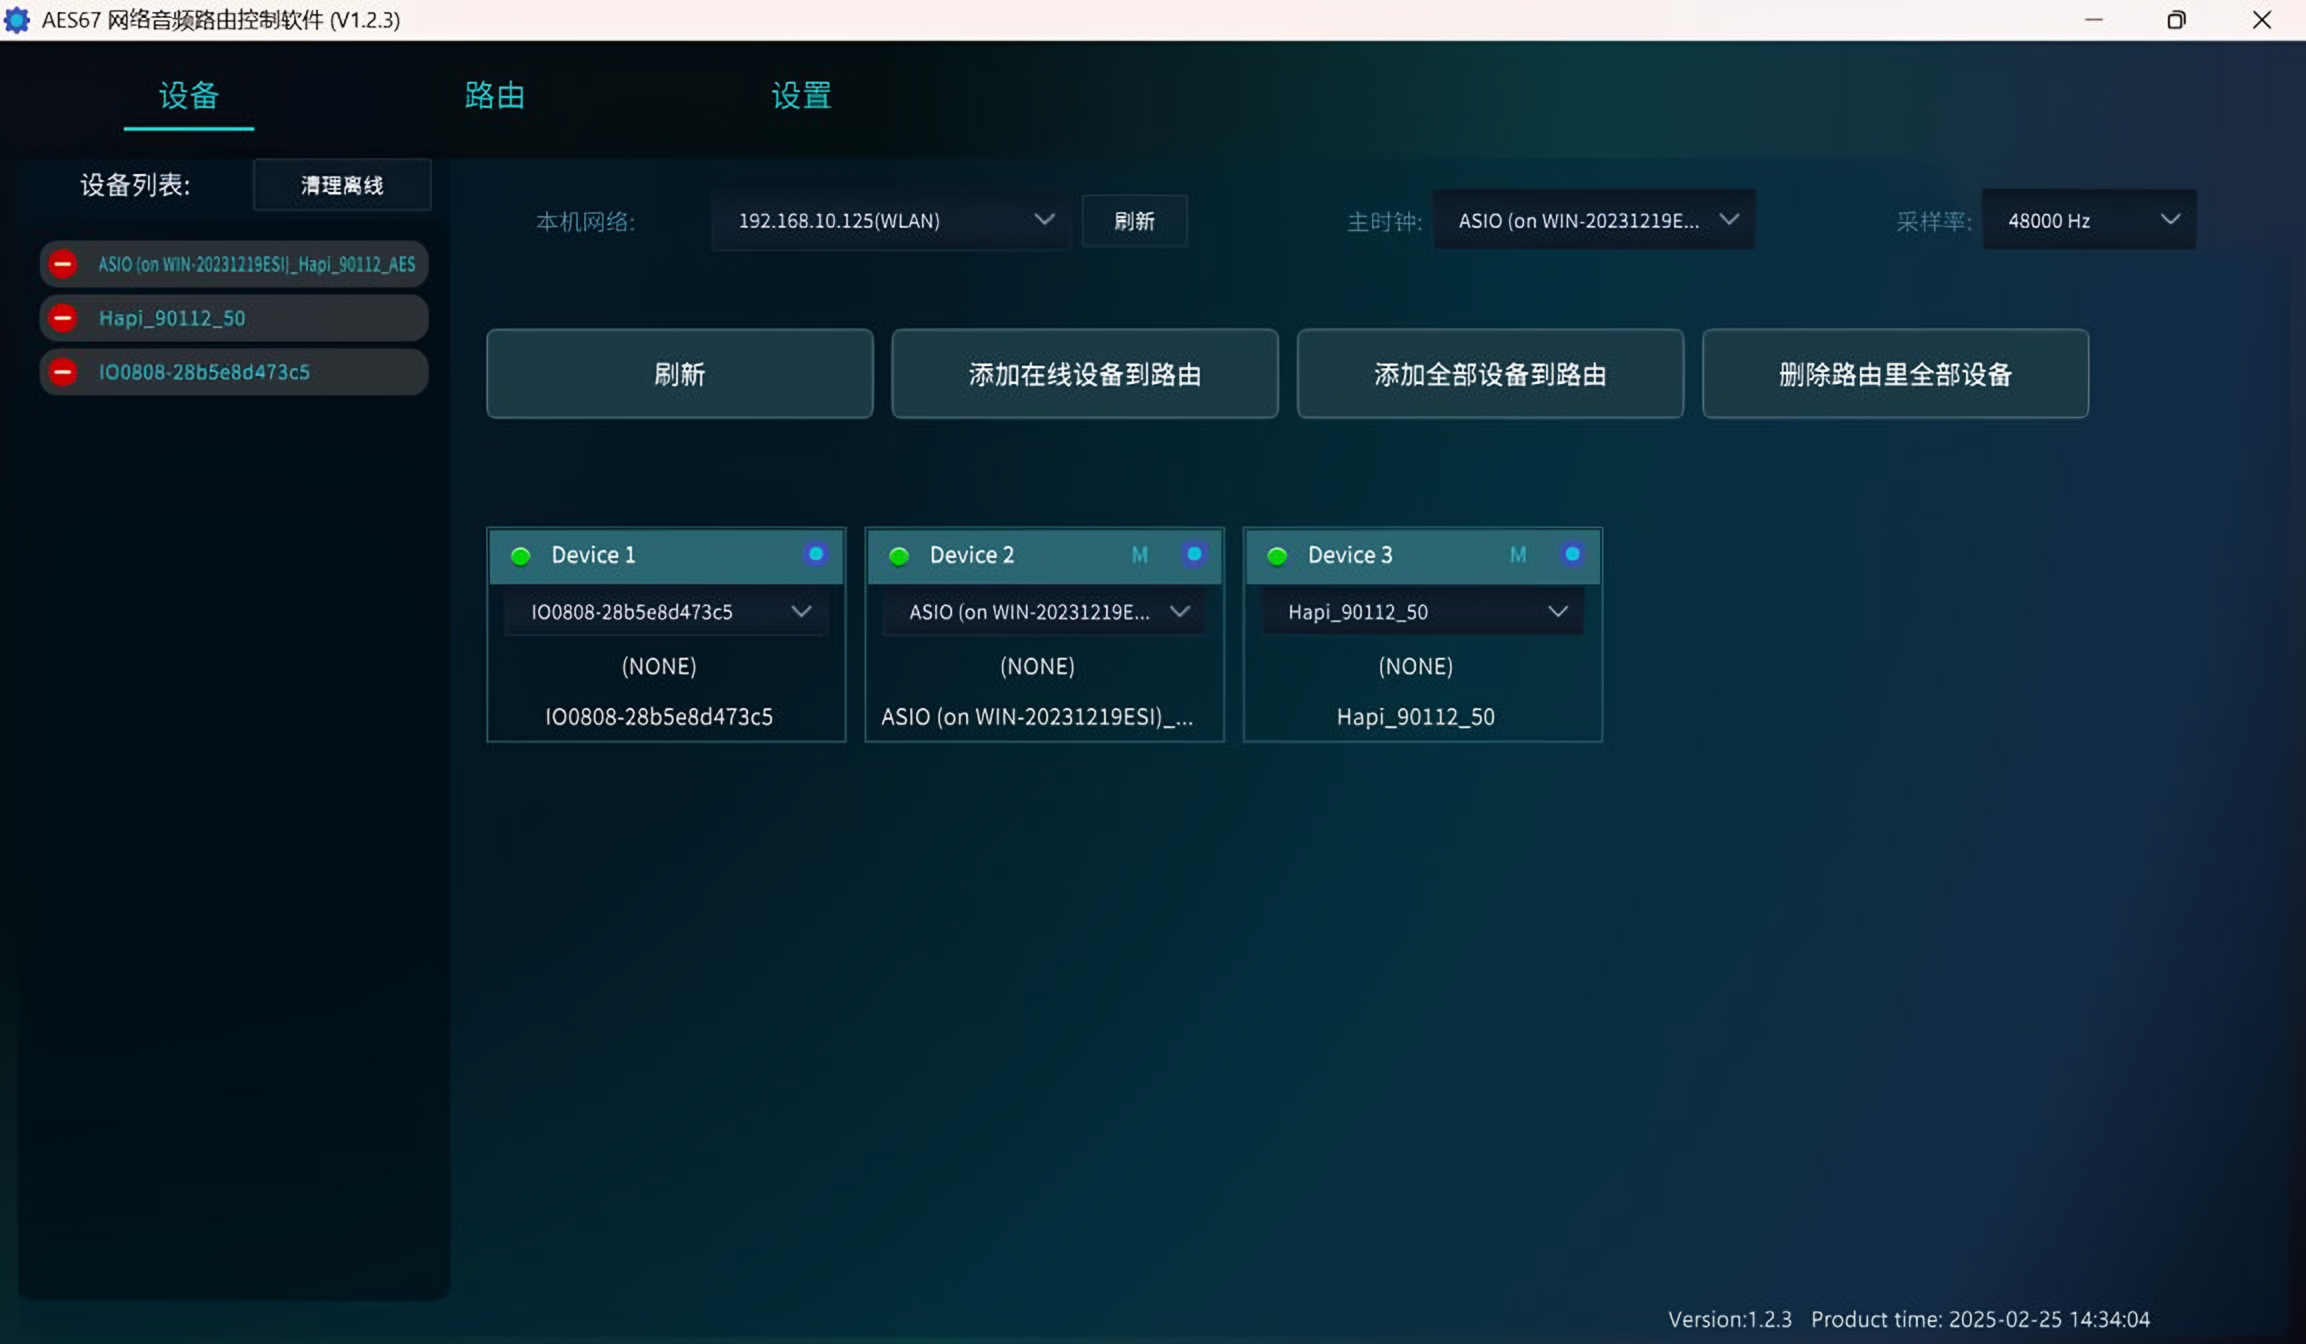The height and width of the screenshot is (1344, 2306).
Task: Toggle the blue circle indicator on Device 3
Action: click(1572, 554)
